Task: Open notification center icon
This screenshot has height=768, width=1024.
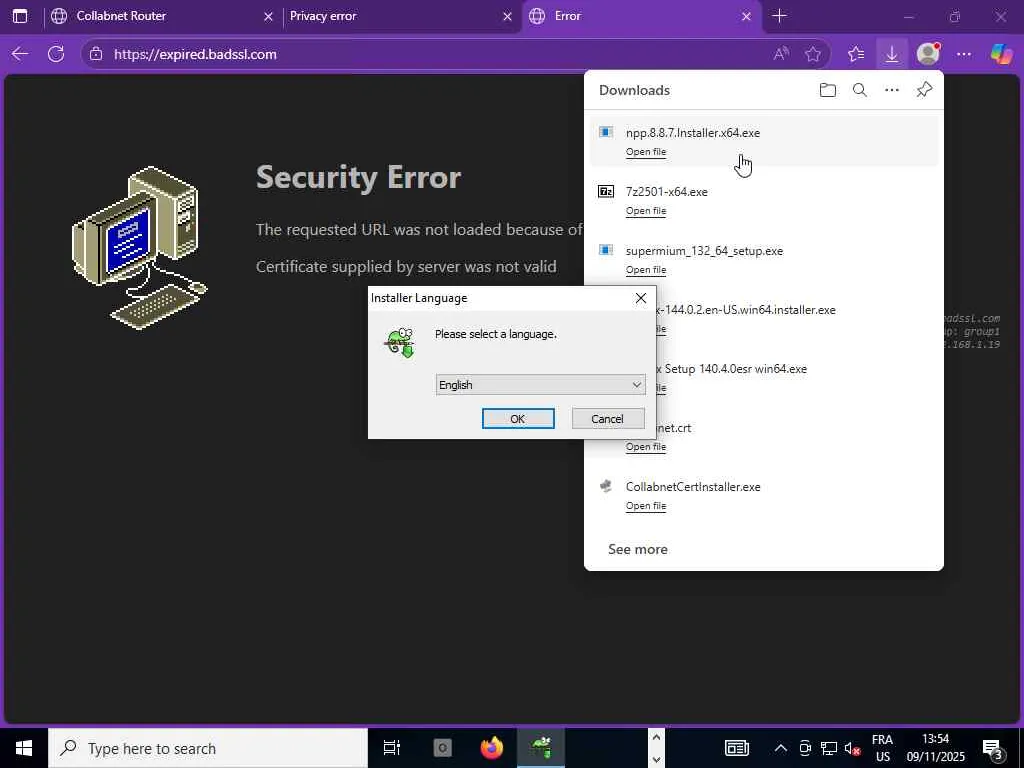Action: click(993, 748)
